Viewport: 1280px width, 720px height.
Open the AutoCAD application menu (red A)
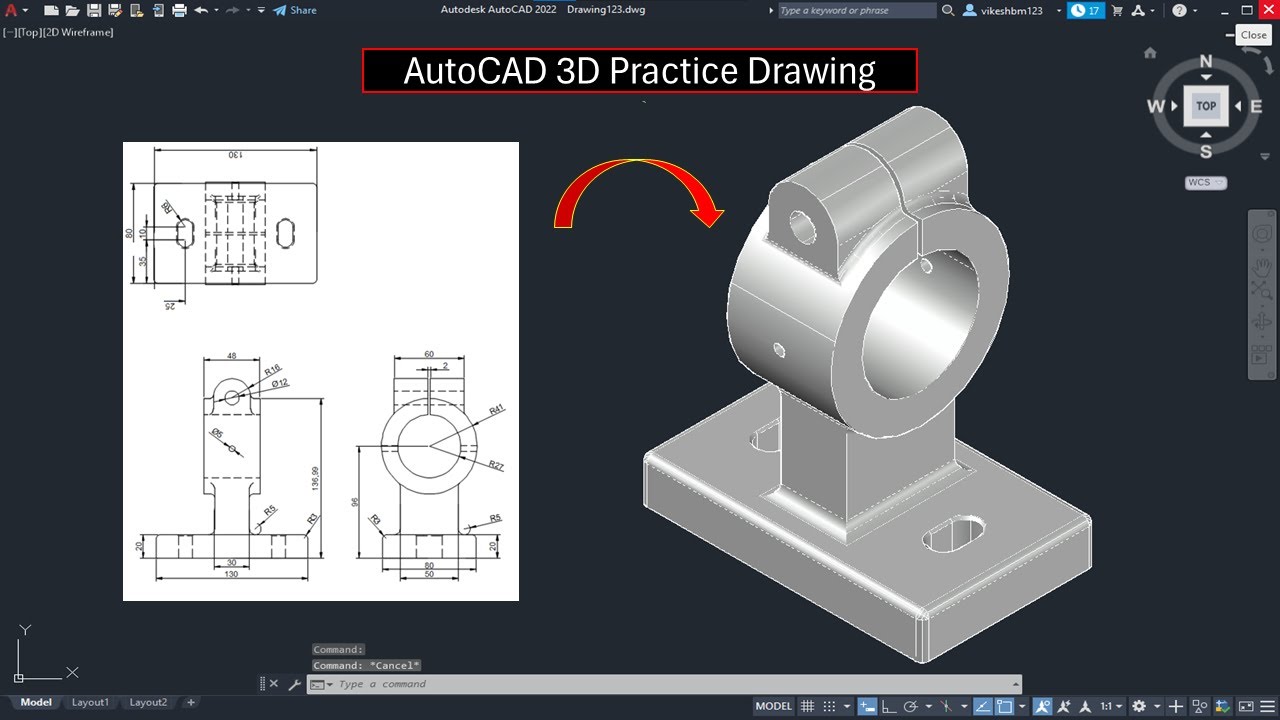point(11,10)
